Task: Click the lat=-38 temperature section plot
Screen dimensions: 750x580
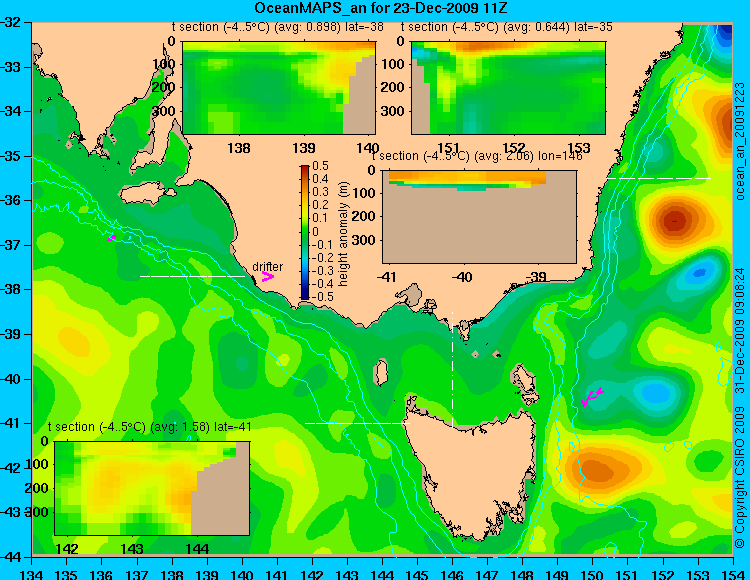Action: coord(279,88)
